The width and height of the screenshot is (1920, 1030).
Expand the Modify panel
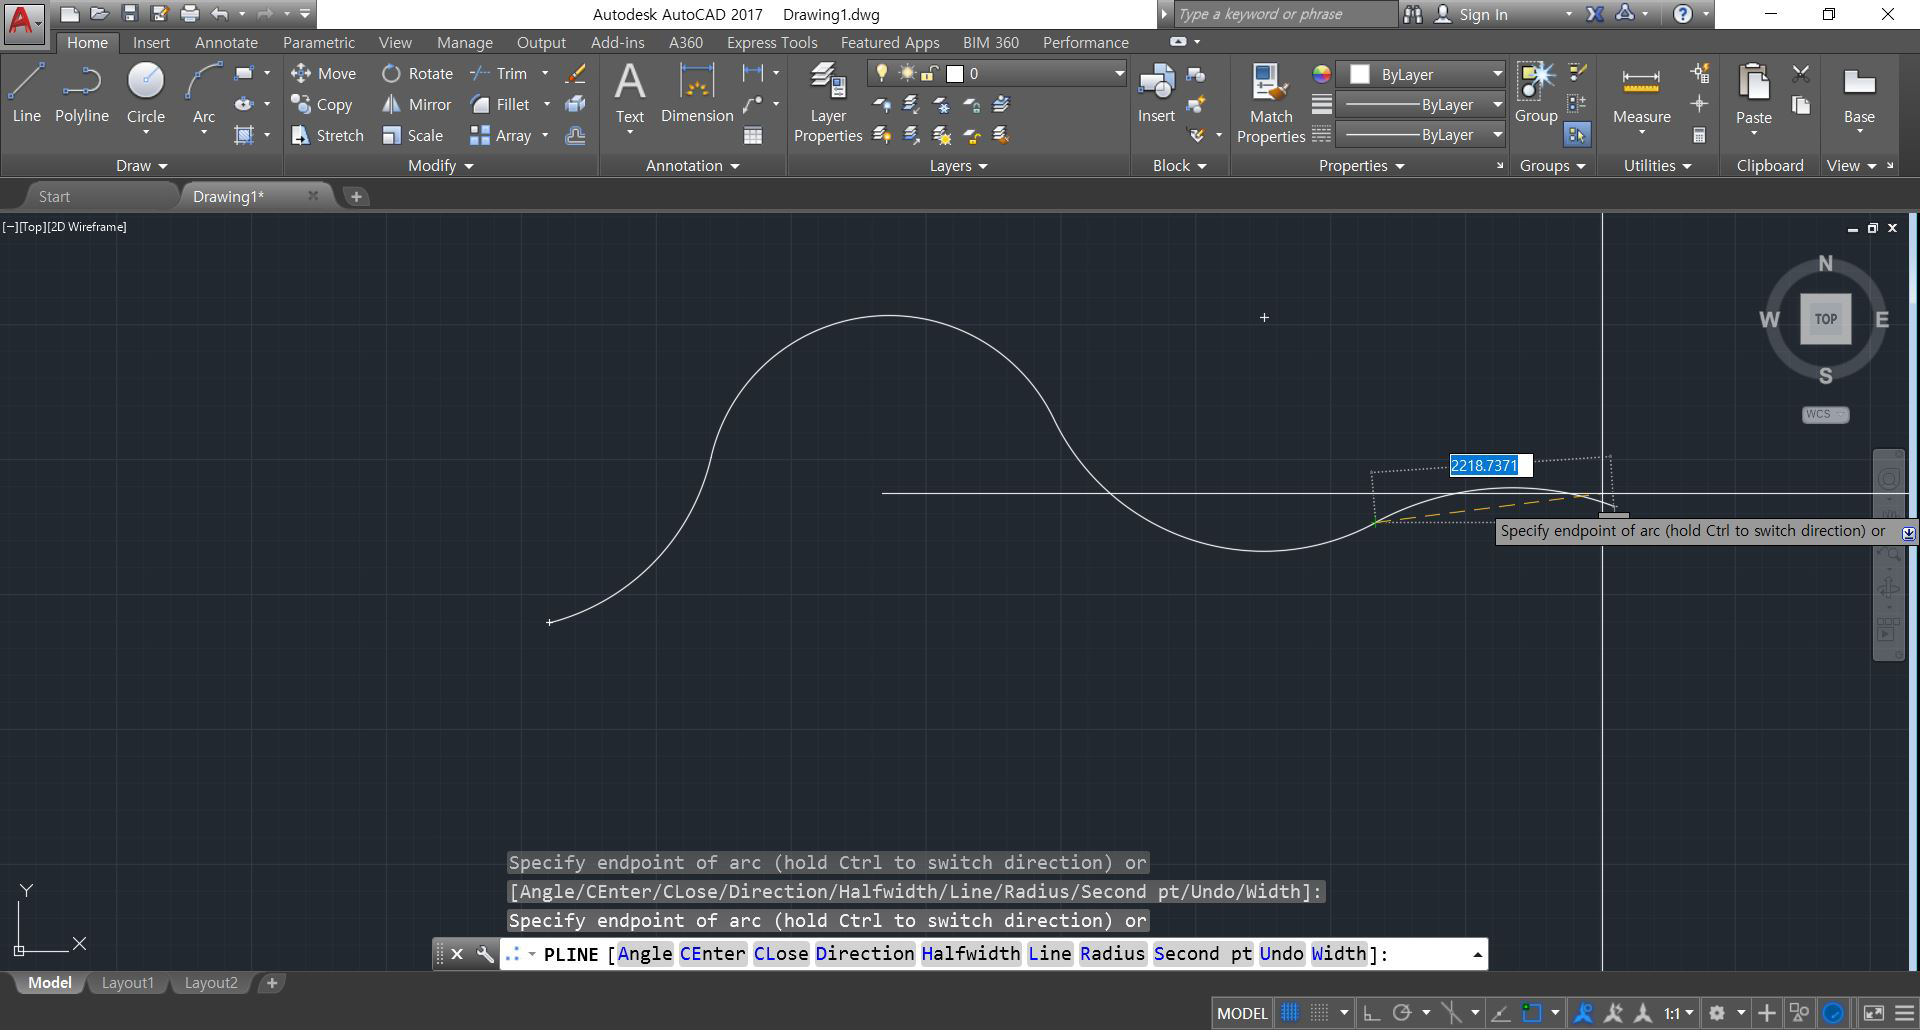point(440,166)
